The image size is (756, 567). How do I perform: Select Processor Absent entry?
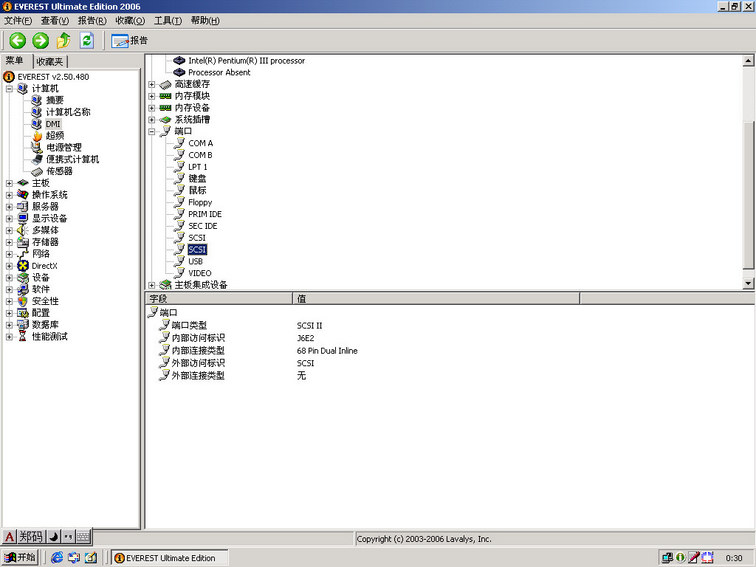click(219, 72)
